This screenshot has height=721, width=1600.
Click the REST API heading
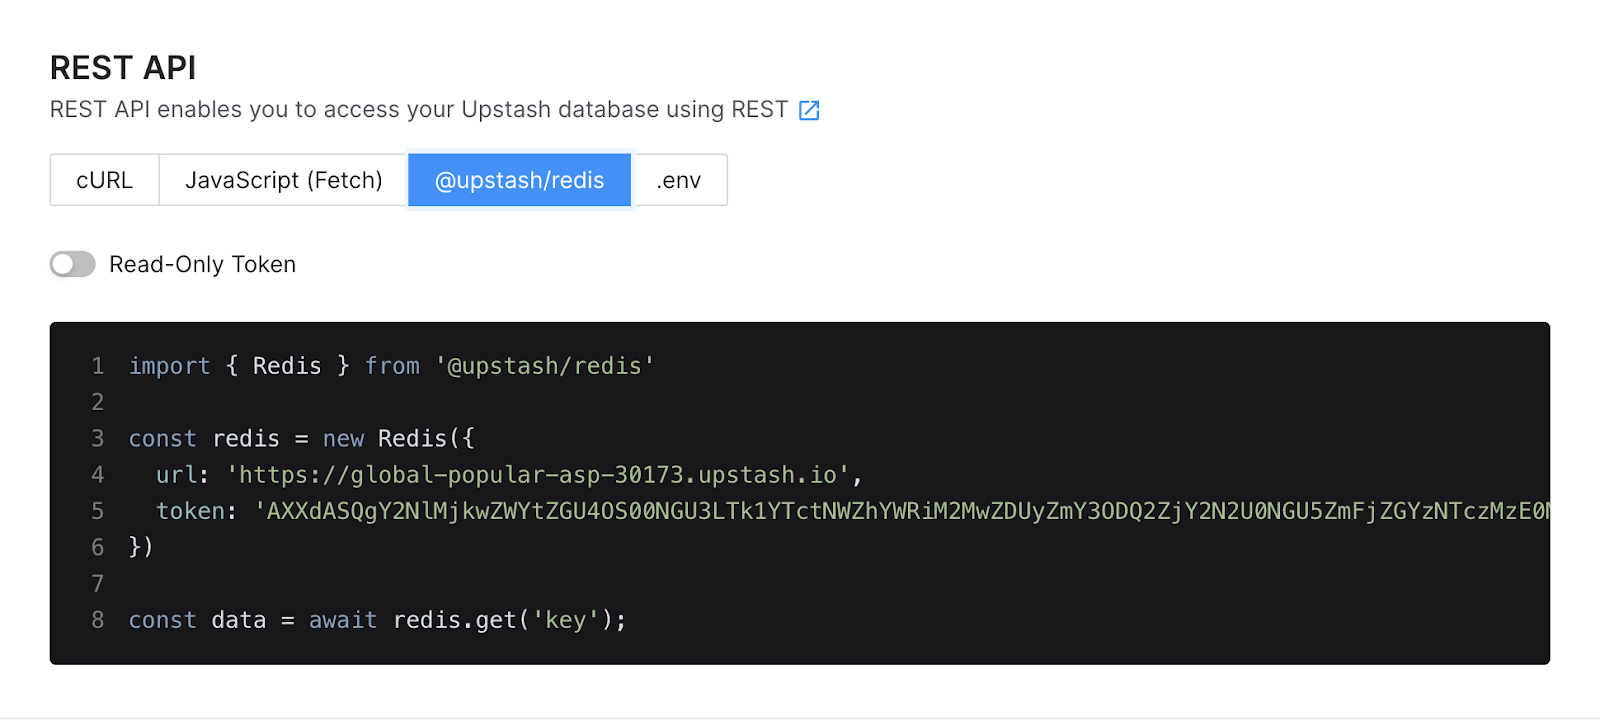tap(123, 68)
